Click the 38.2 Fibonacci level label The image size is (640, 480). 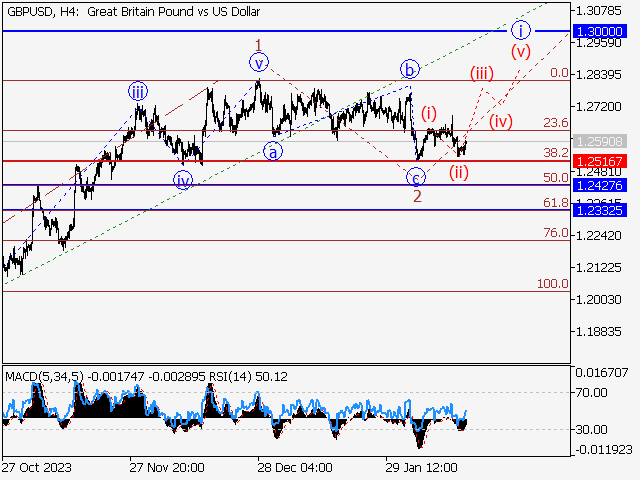coord(556,153)
